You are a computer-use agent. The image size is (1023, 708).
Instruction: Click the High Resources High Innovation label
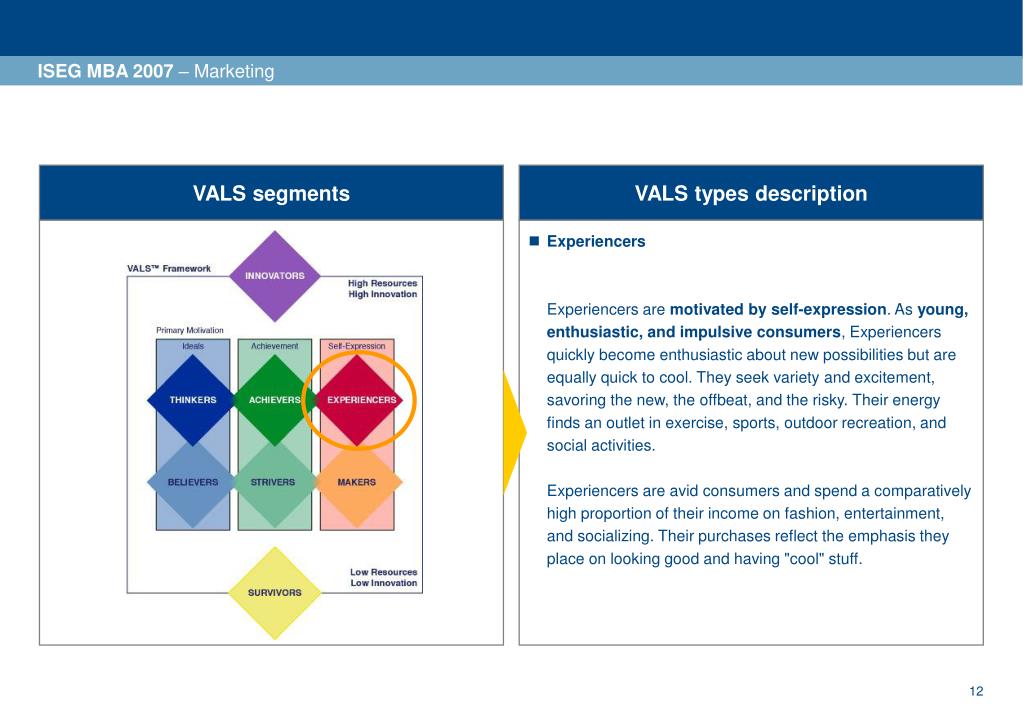click(382, 288)
